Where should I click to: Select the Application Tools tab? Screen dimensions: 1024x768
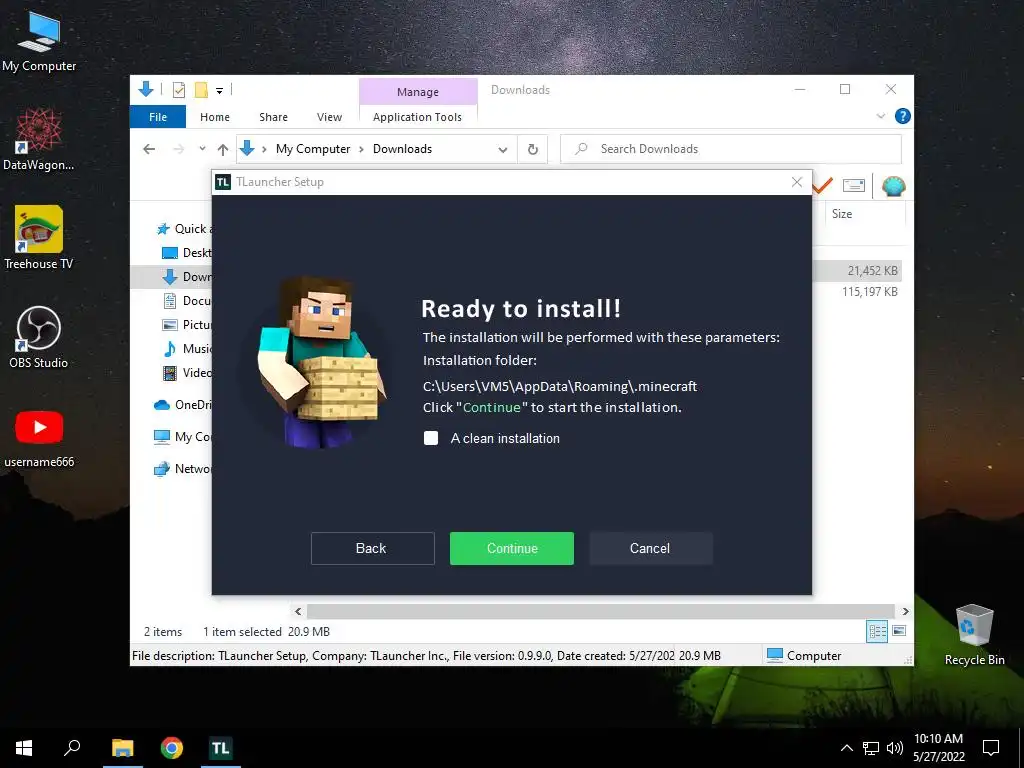[417, 117]
